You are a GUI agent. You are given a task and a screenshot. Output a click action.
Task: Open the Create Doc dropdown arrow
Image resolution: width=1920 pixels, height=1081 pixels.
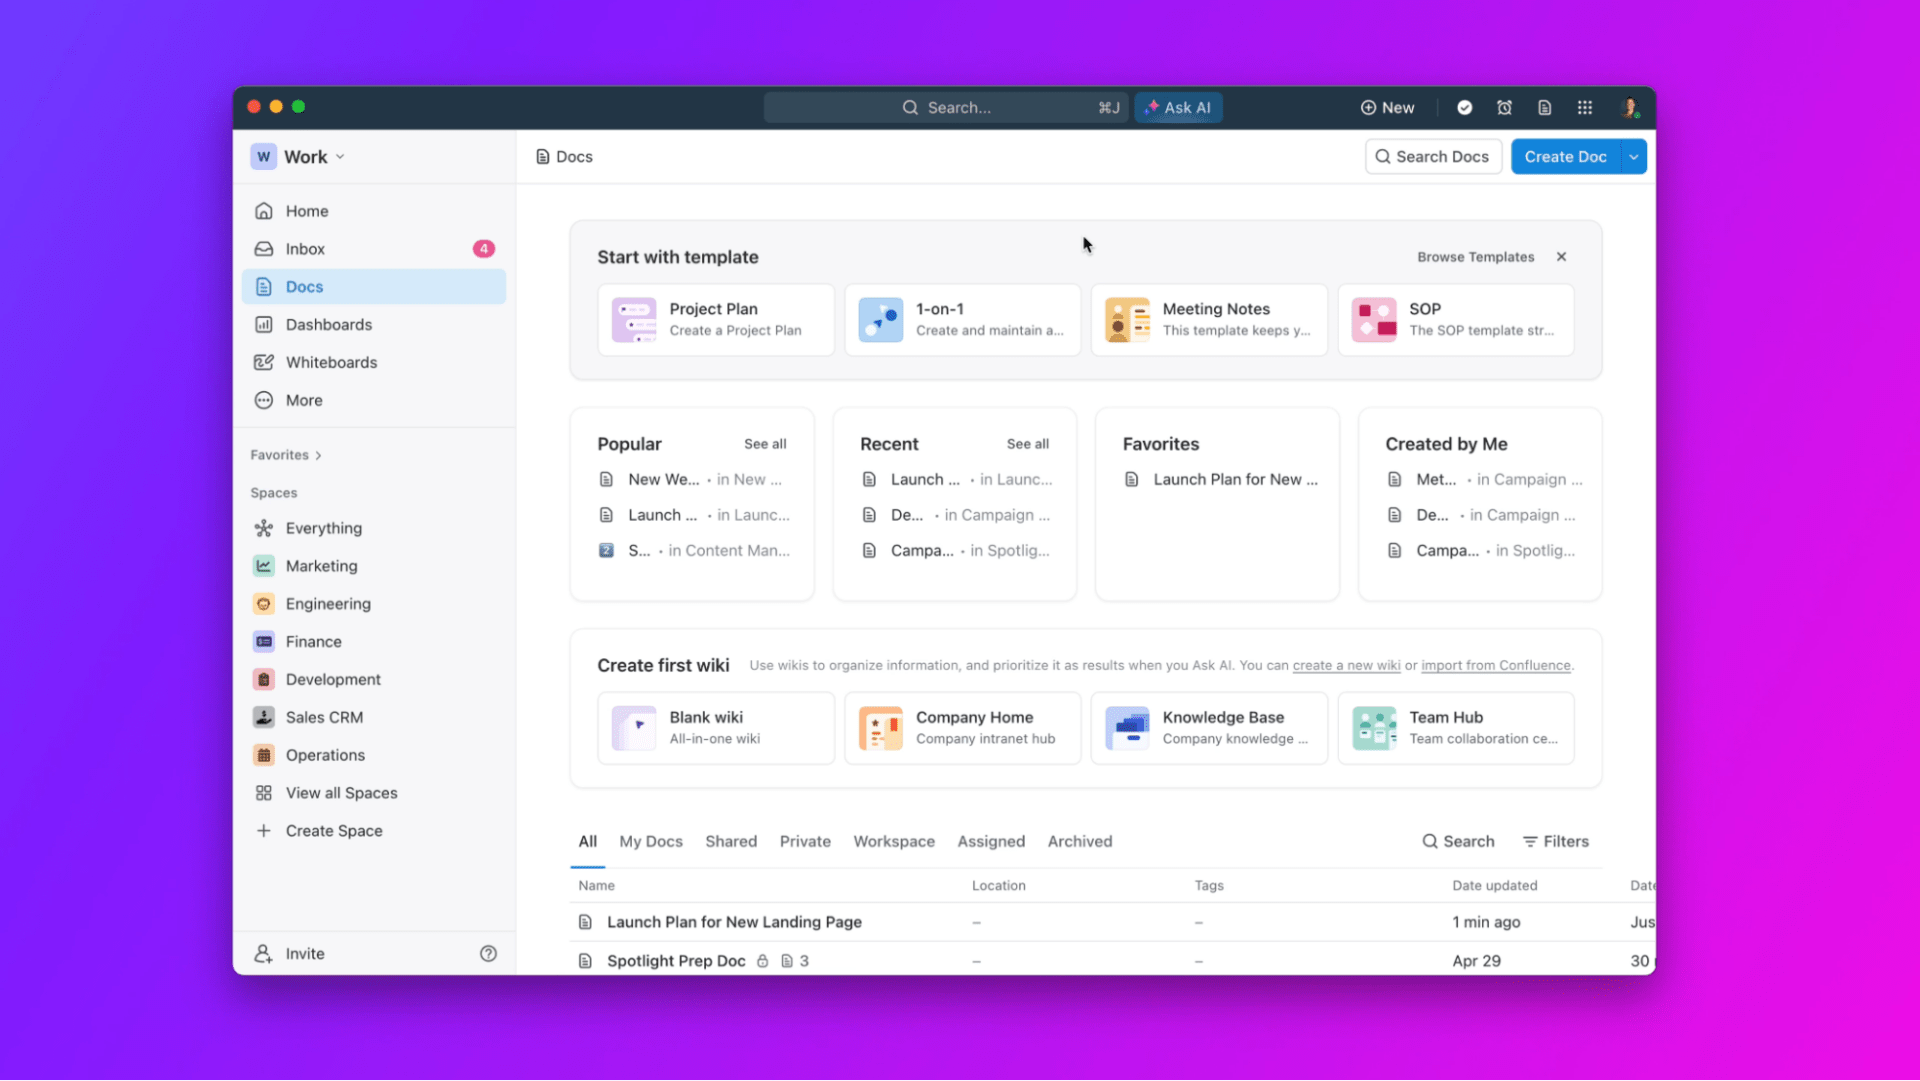[1633, 156]
